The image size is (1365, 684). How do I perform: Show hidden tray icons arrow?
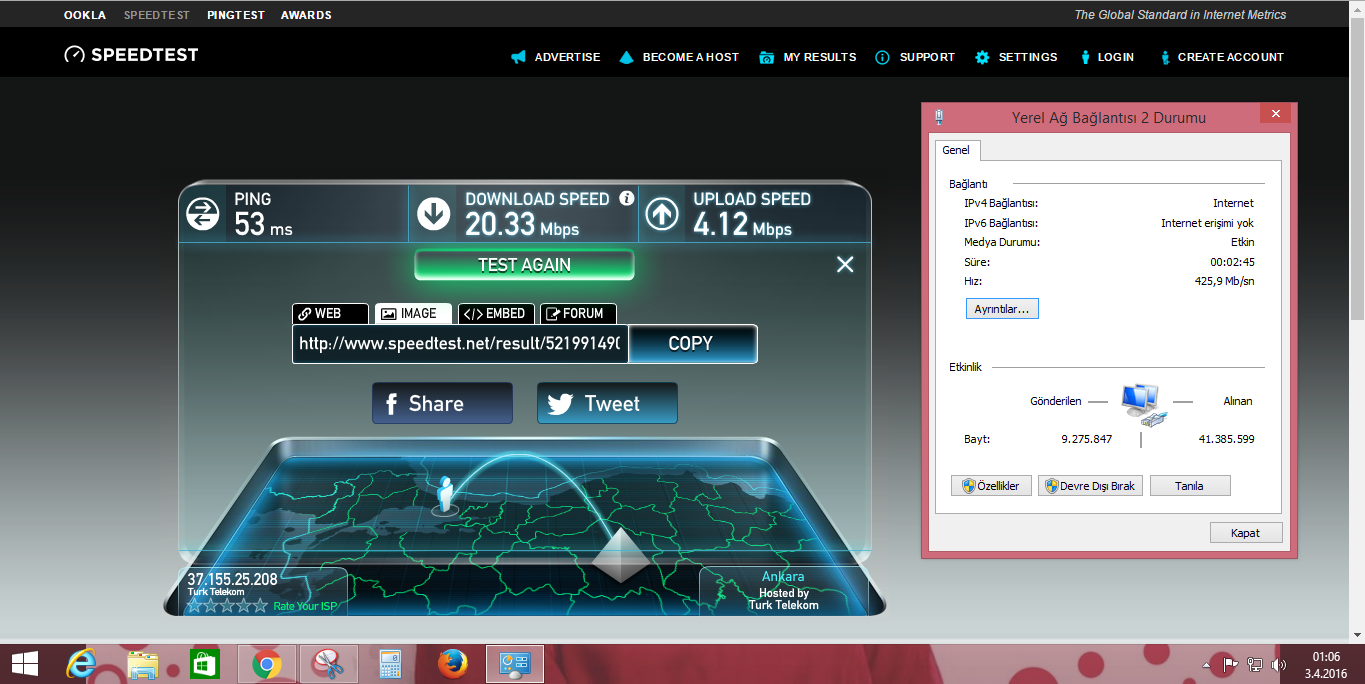[1206, 664]
